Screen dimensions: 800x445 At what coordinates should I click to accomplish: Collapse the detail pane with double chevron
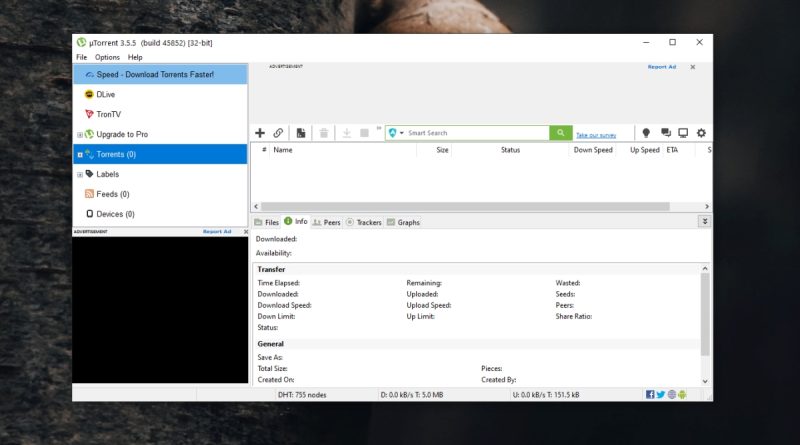tap(705, 221)
